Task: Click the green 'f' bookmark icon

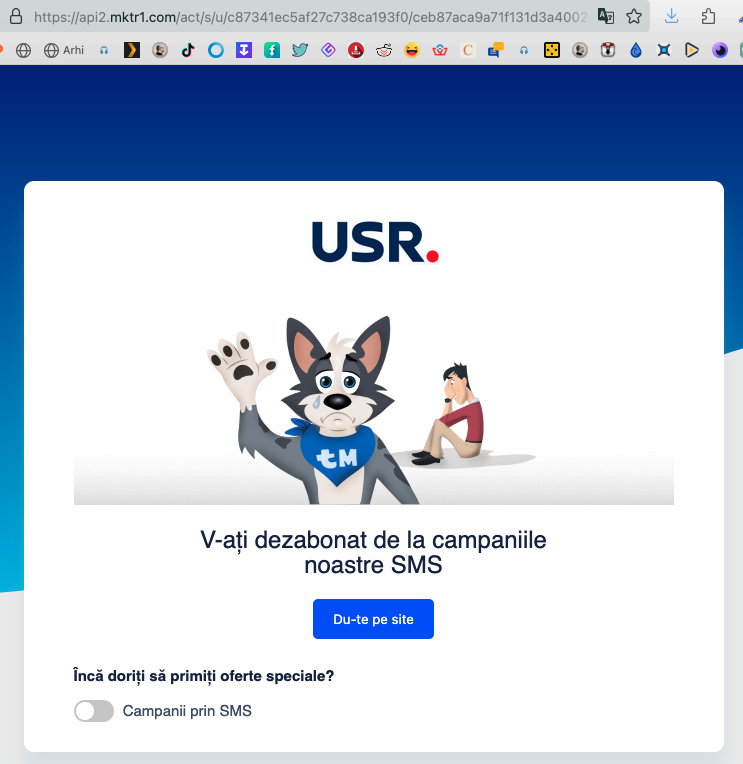Action: pos(272,50)
